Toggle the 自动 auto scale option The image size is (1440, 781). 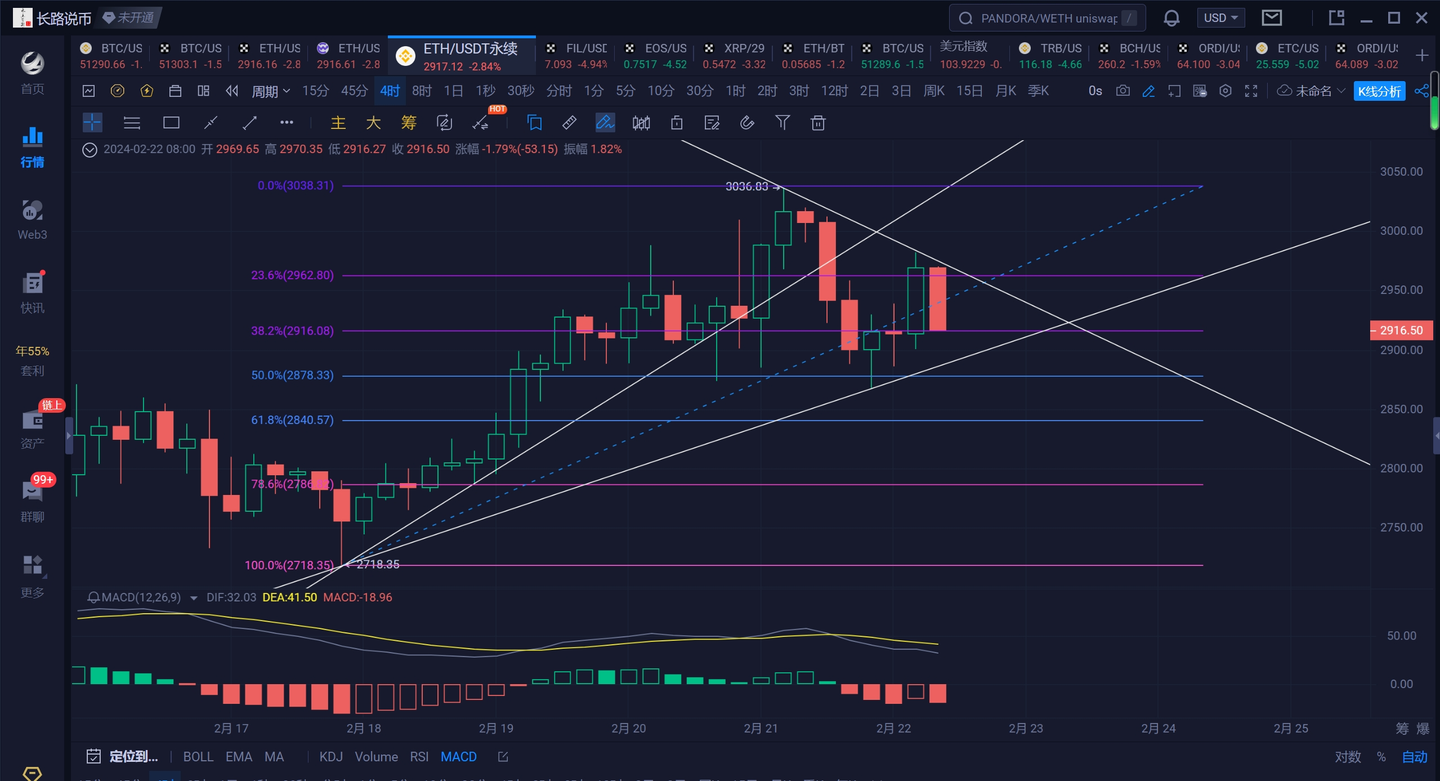pos(1415,757)
